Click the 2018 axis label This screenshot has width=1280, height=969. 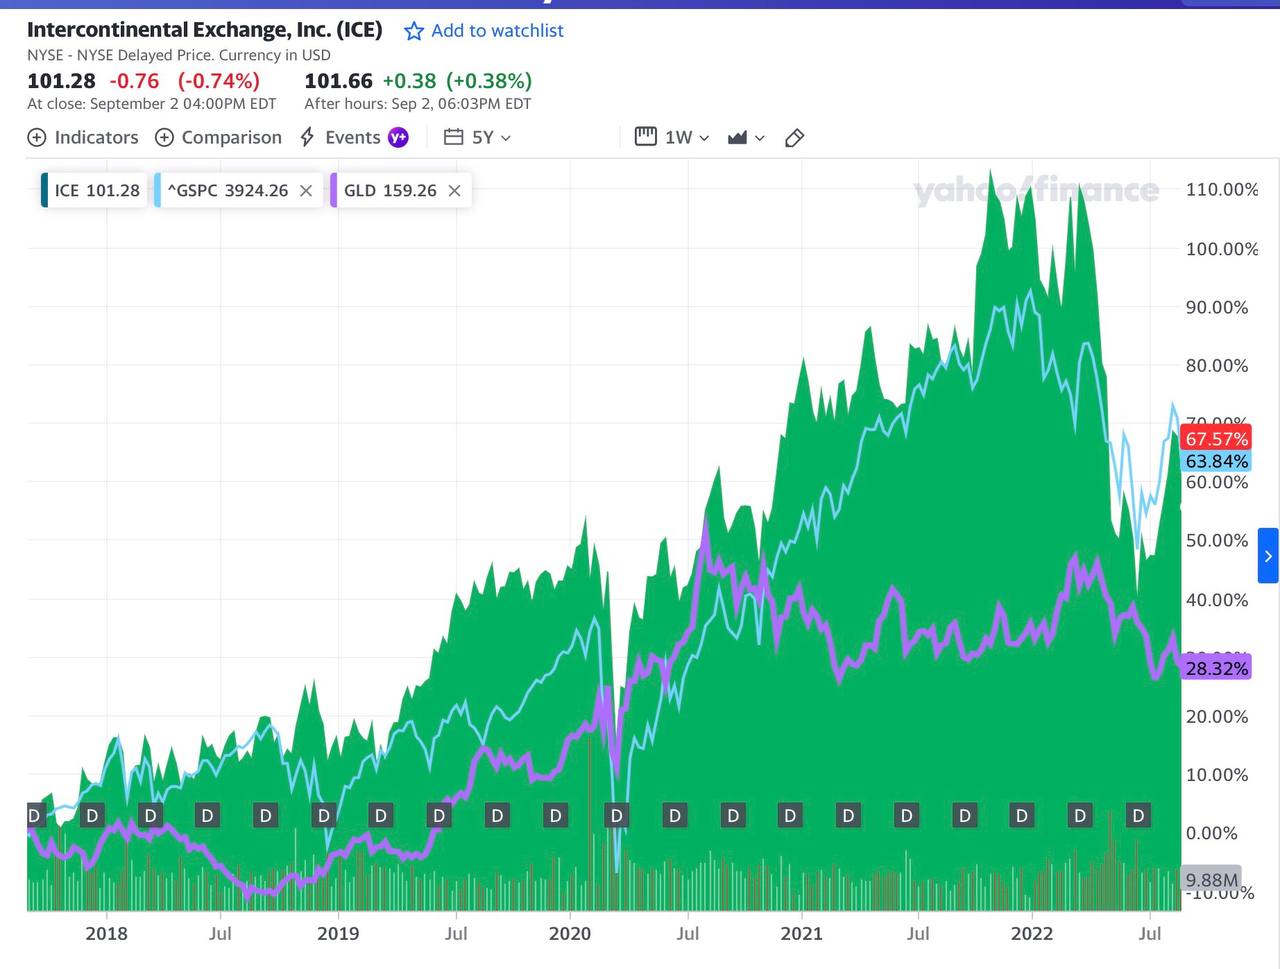(x=106, y=933)
